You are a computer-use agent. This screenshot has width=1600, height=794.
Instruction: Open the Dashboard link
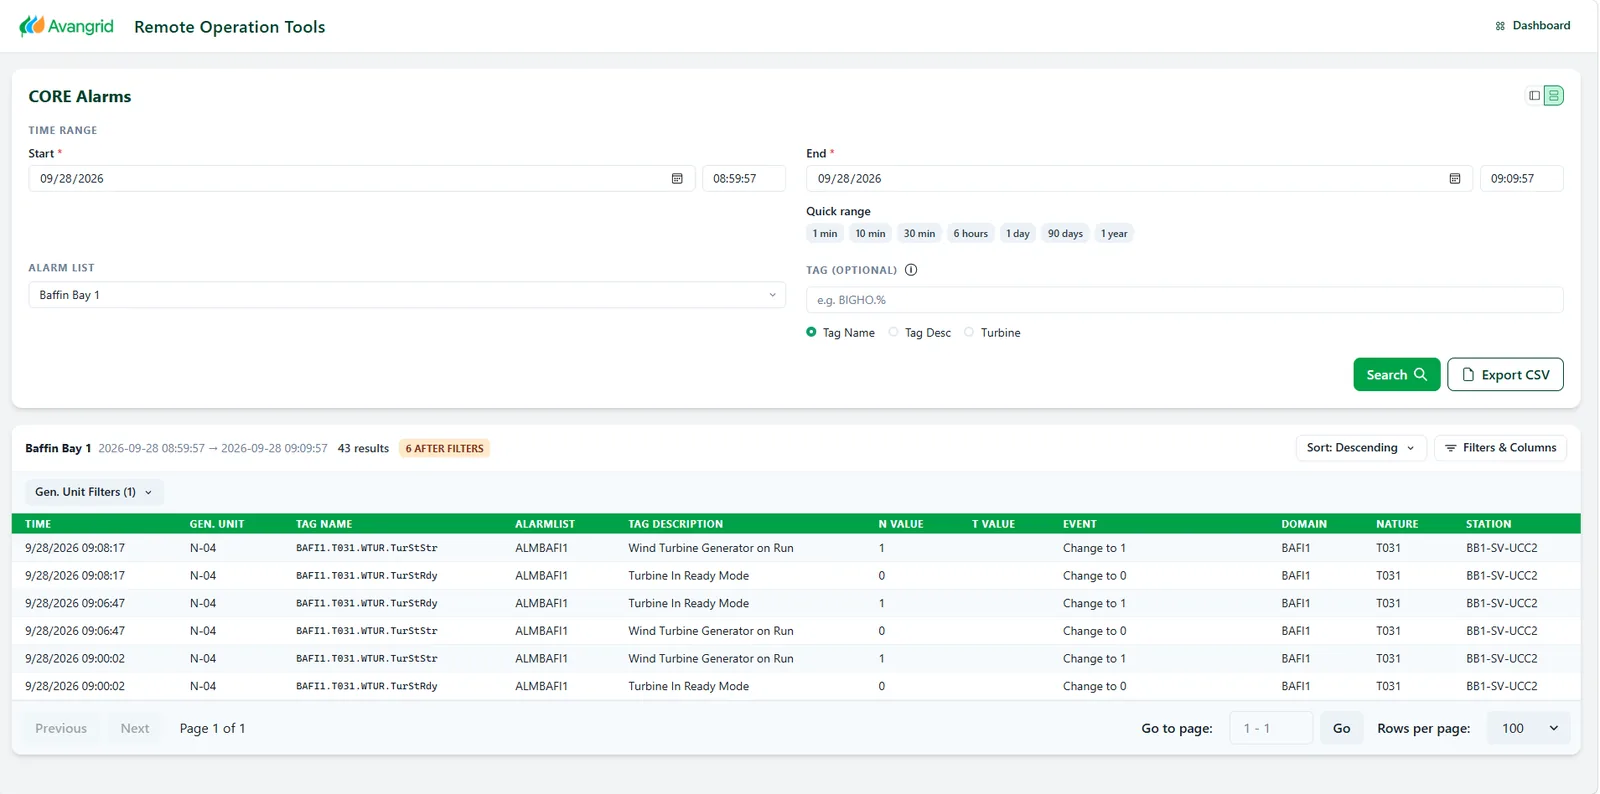(x=1533, y=26)
